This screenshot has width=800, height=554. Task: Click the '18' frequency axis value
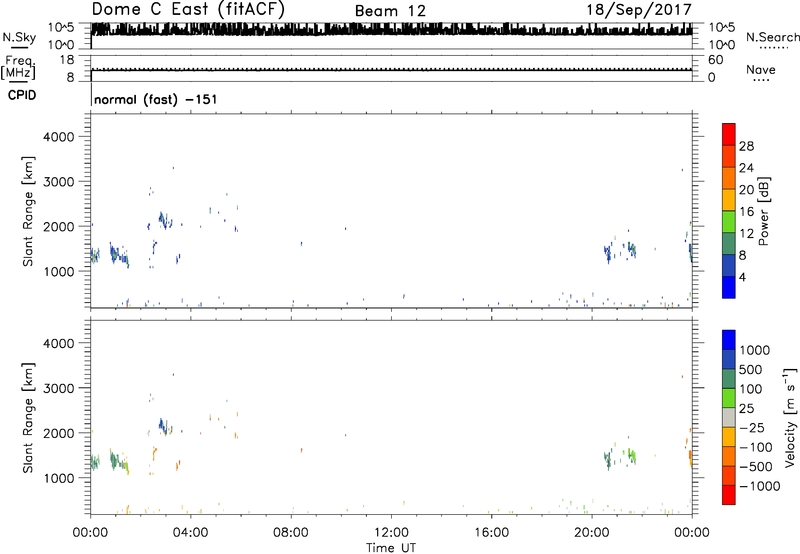pos(67,60)
